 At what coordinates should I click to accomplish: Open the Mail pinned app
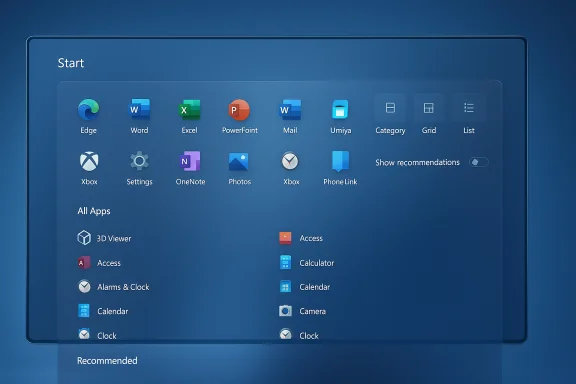coord(290,116)
